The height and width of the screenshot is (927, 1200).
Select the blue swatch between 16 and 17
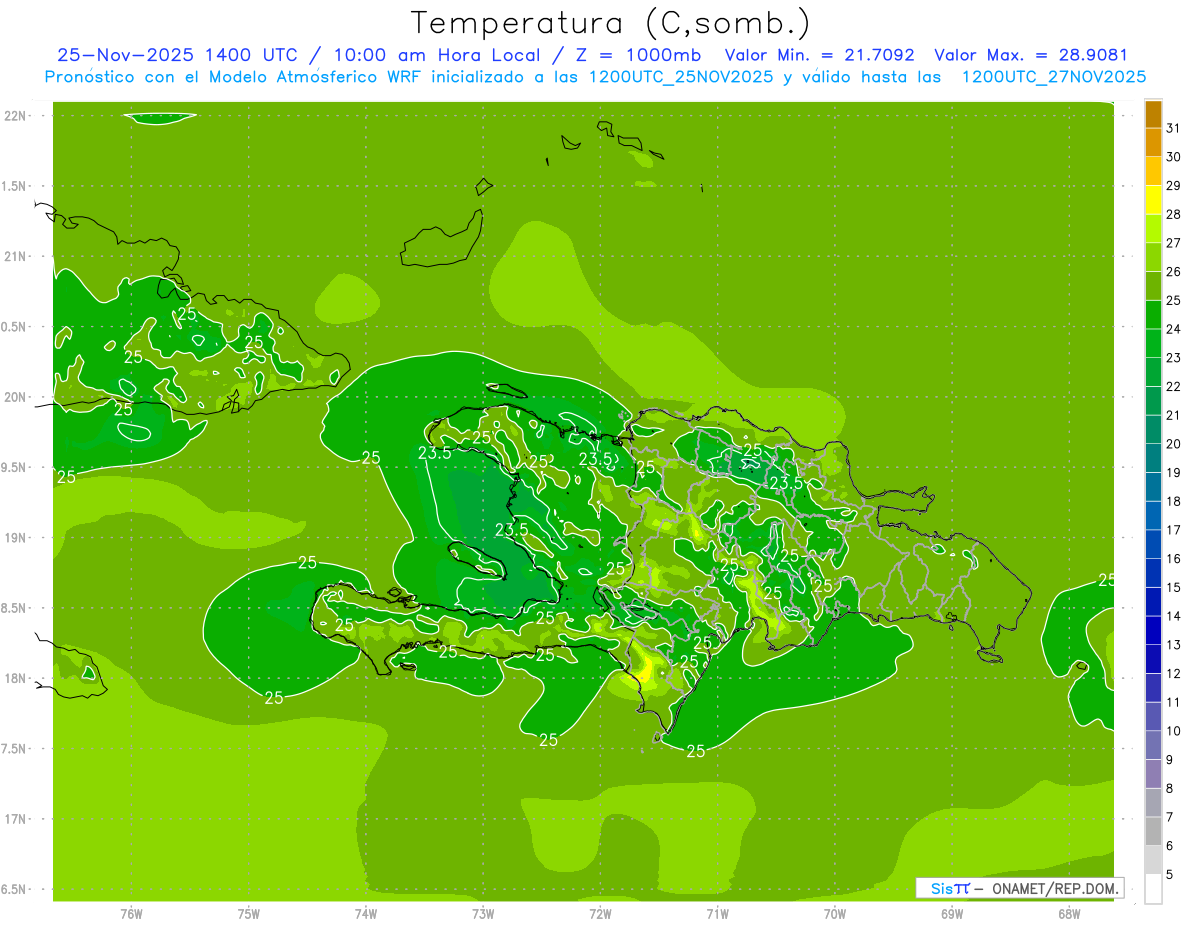coord(1153,544)
